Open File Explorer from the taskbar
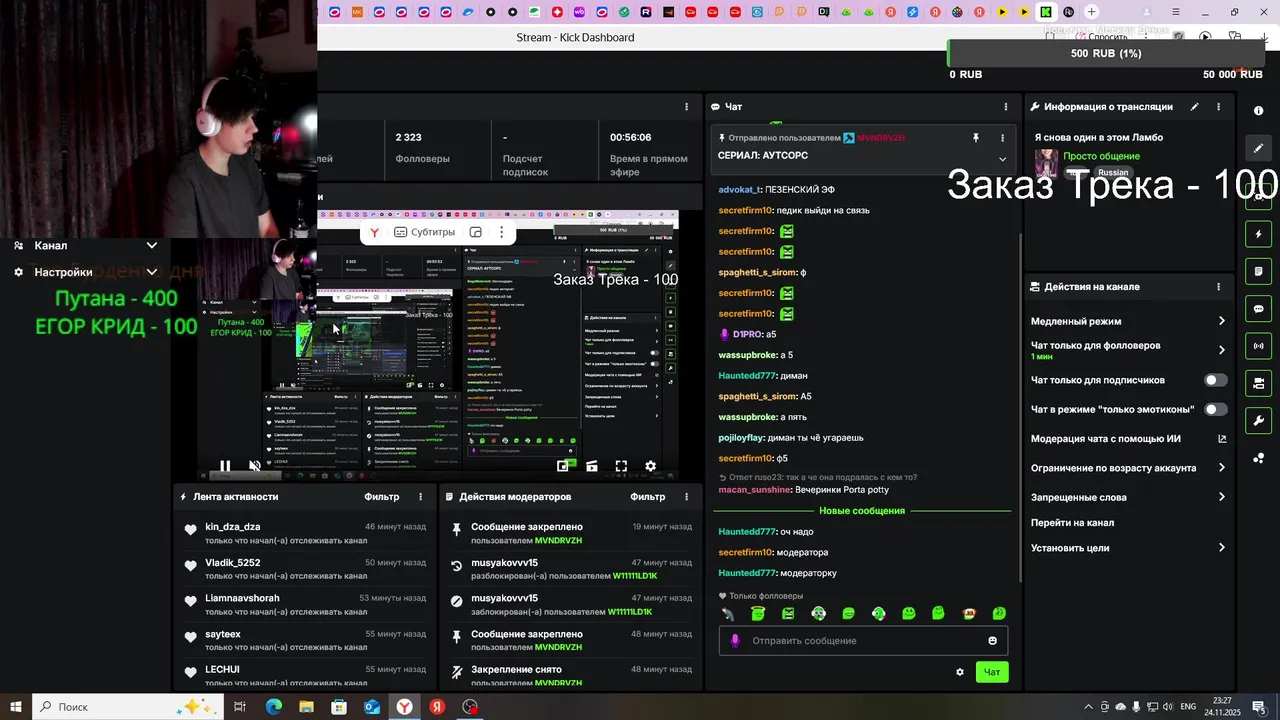Viewport: 1280px width, 720px height. (306, 707)
